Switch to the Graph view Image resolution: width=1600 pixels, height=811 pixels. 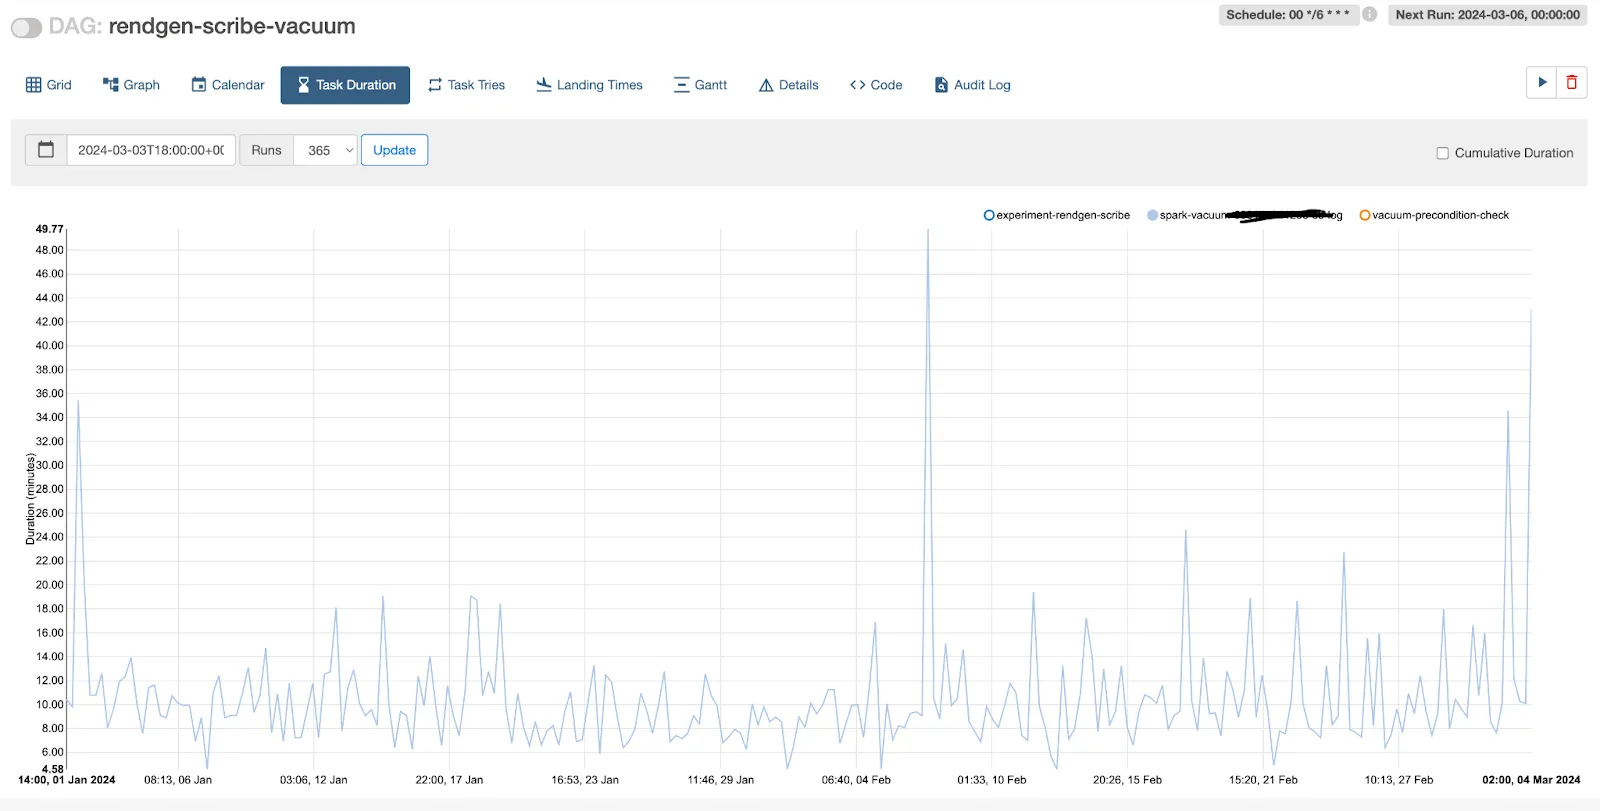coord(131,85)
